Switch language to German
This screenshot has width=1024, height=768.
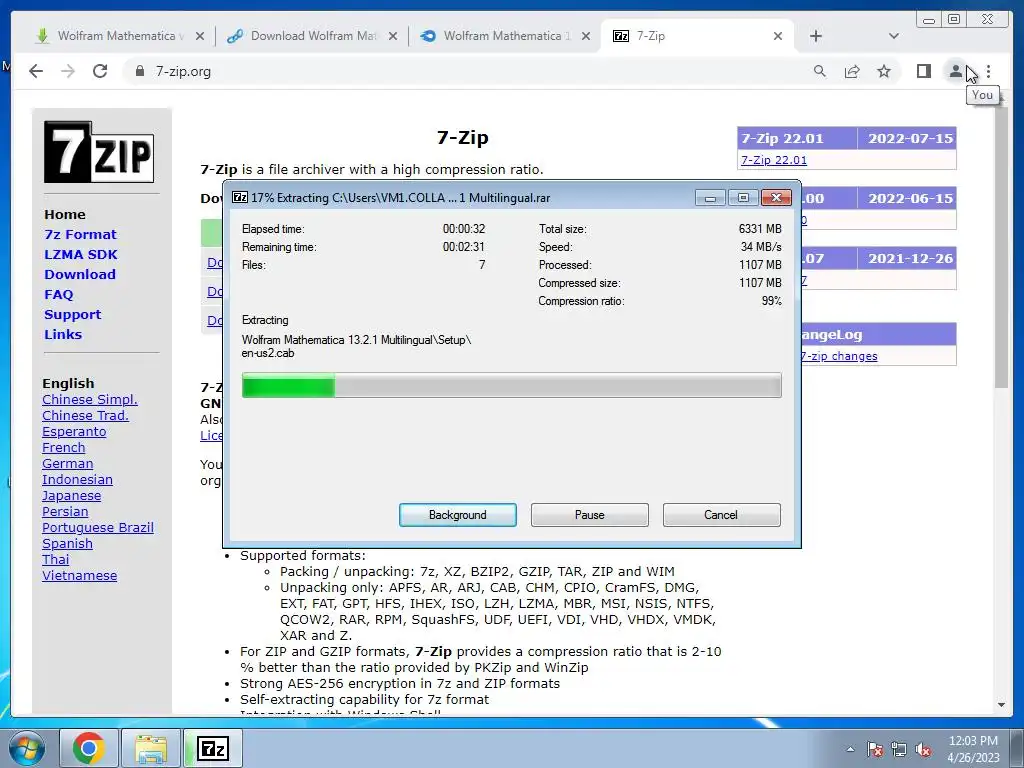click(67, 464)
